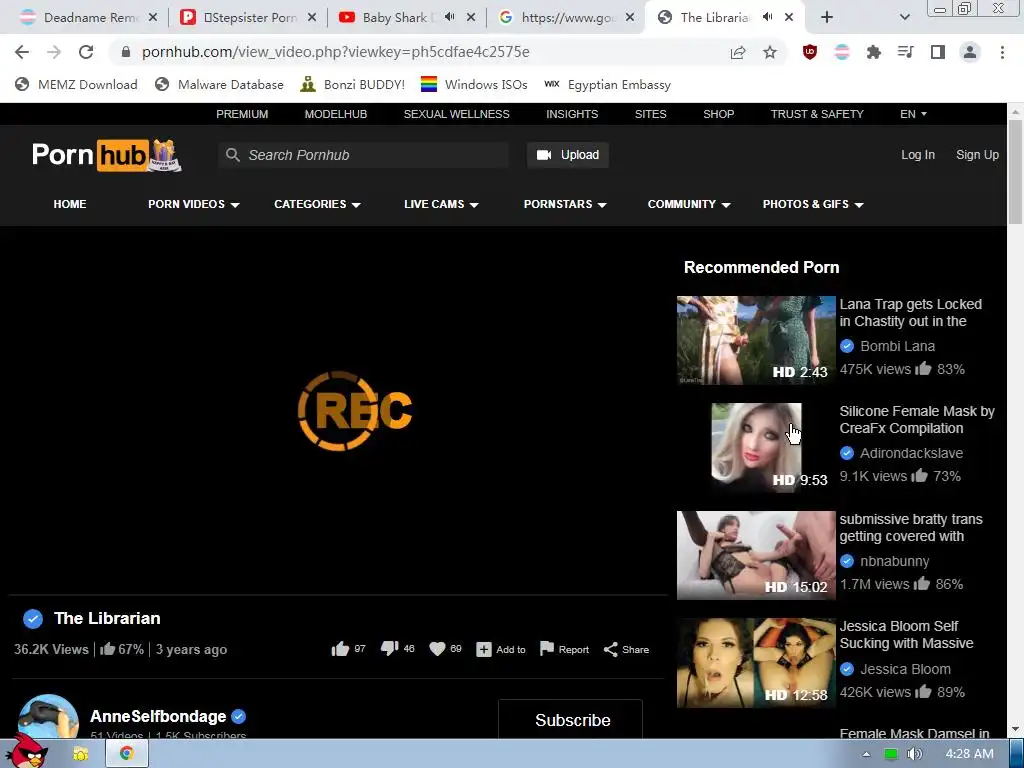The width and height of the screenshot is (1024, 768).
Task: Click the Sign Up link
Action: click(x=977, y=155)
